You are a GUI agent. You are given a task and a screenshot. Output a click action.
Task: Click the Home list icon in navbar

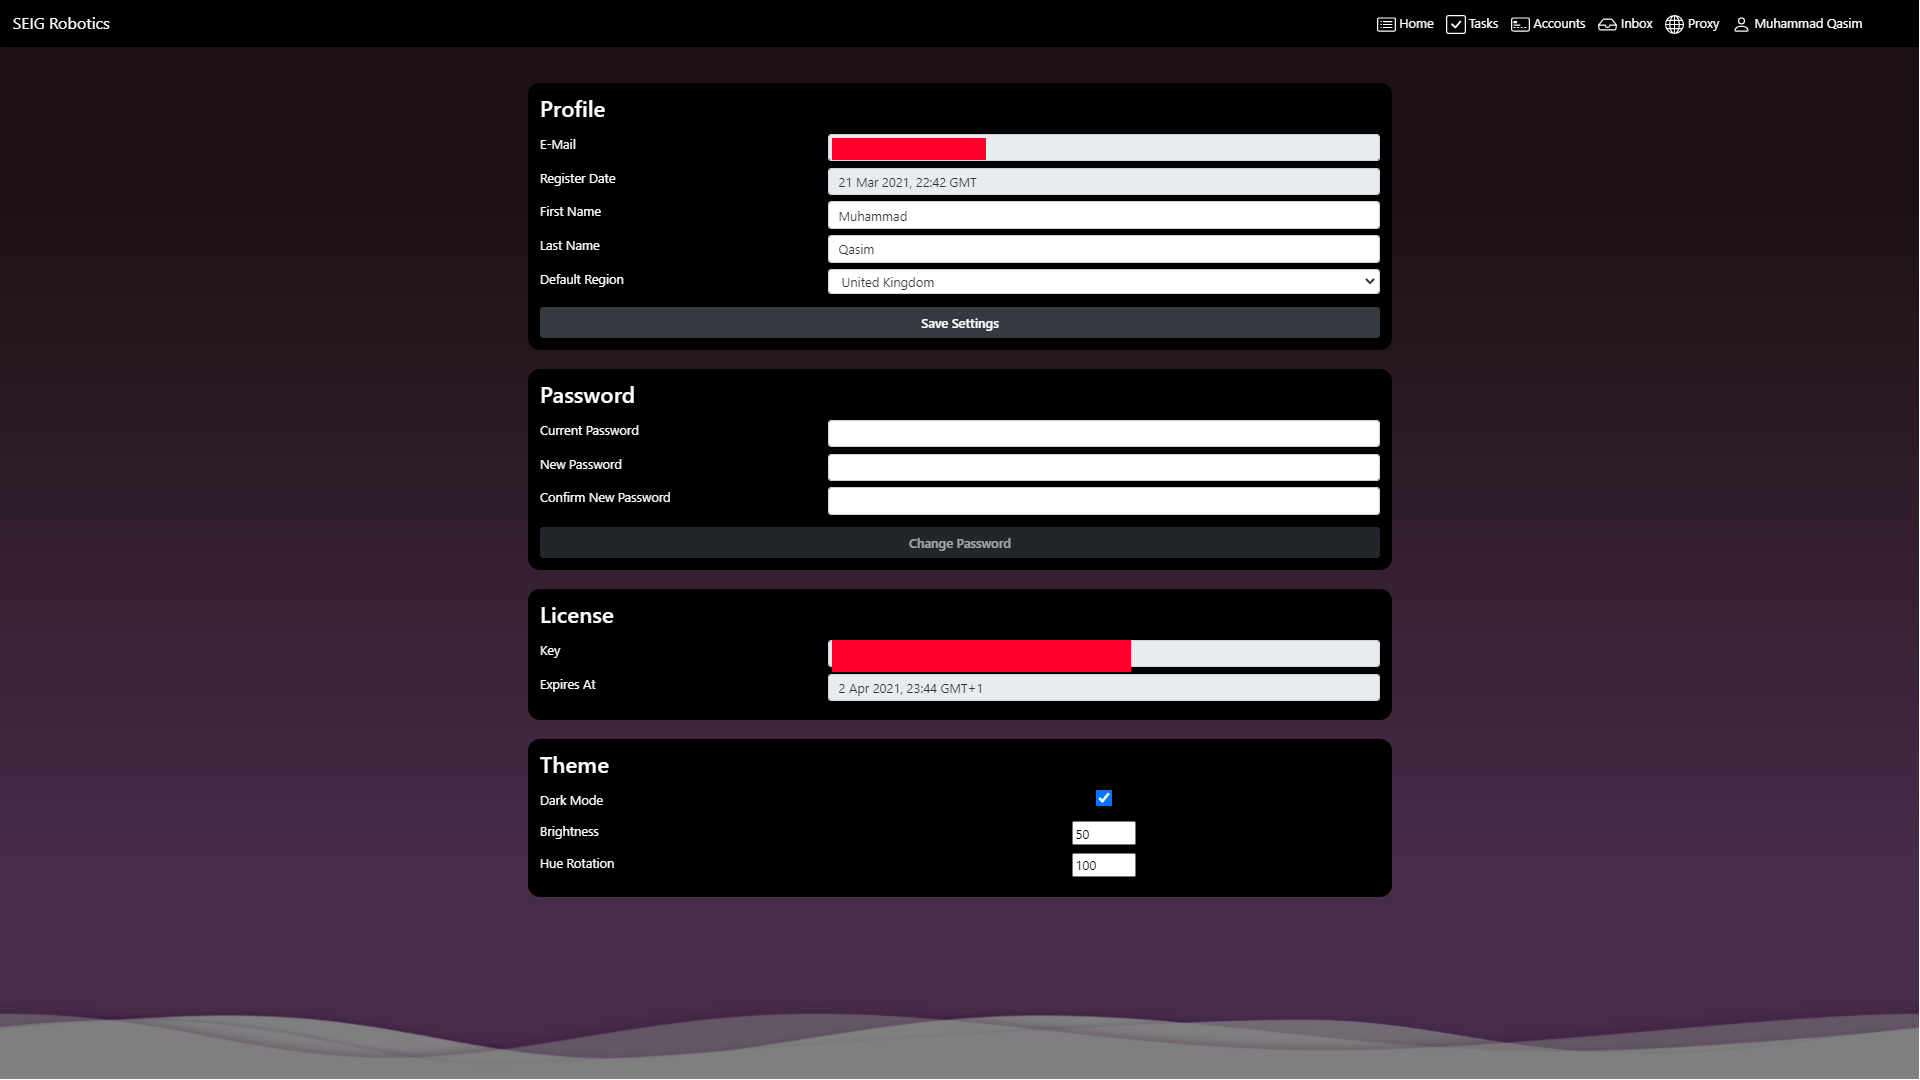point(1386,24)
